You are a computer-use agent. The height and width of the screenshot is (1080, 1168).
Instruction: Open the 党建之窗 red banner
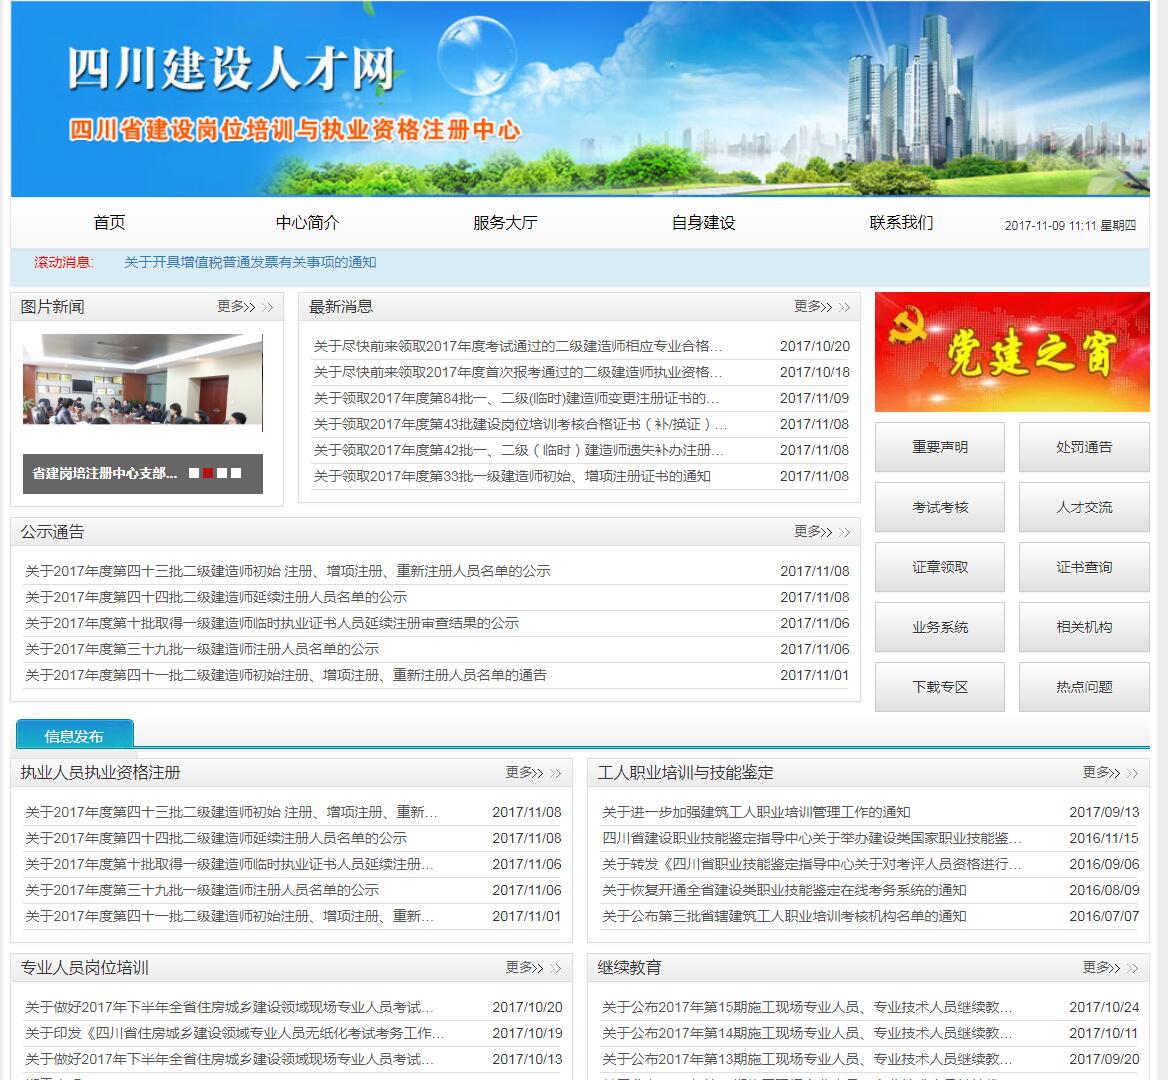1011,352
